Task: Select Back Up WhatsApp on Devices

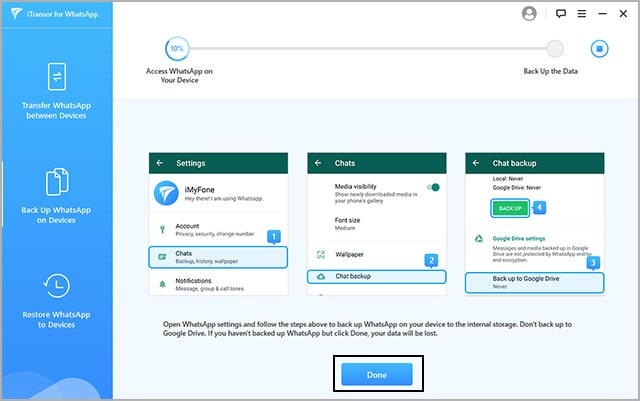Action: click(56, 196)
